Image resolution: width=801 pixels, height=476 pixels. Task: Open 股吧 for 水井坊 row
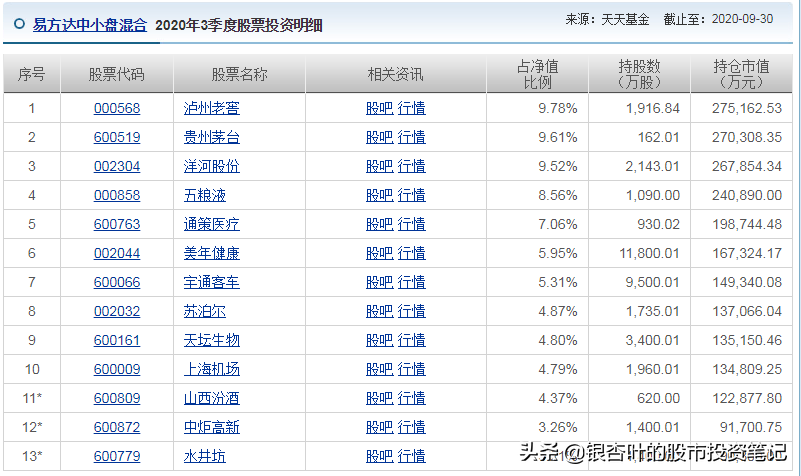click(x=380, y=456)
